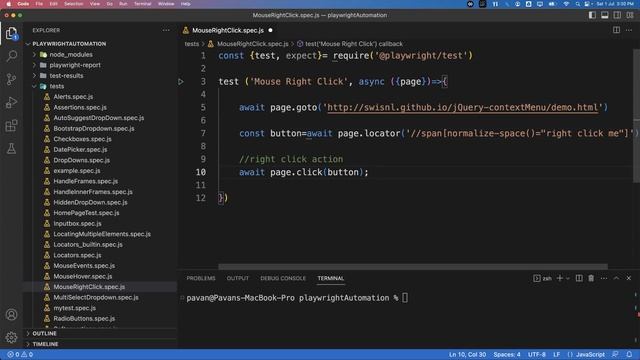Change UTF-8 file encoding
This screenshot has height=360, width=640.
[537, 354]
